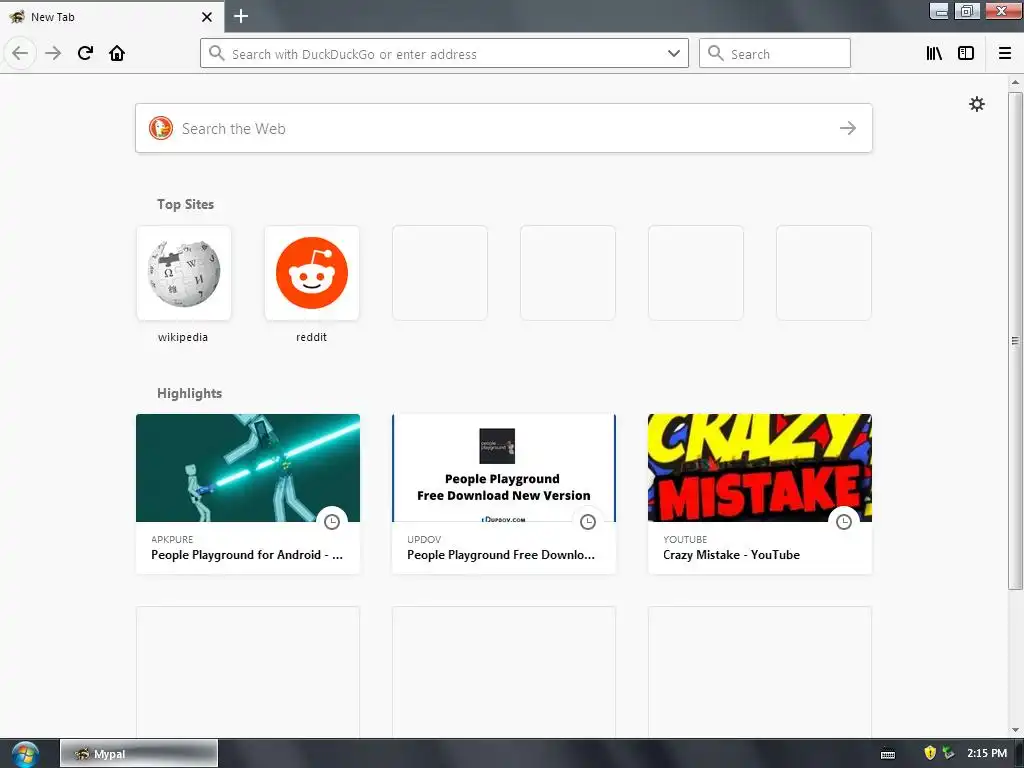
Task: Open People Playground Free Download highlight
Action: pyautogui.click(x=504, y=494)
